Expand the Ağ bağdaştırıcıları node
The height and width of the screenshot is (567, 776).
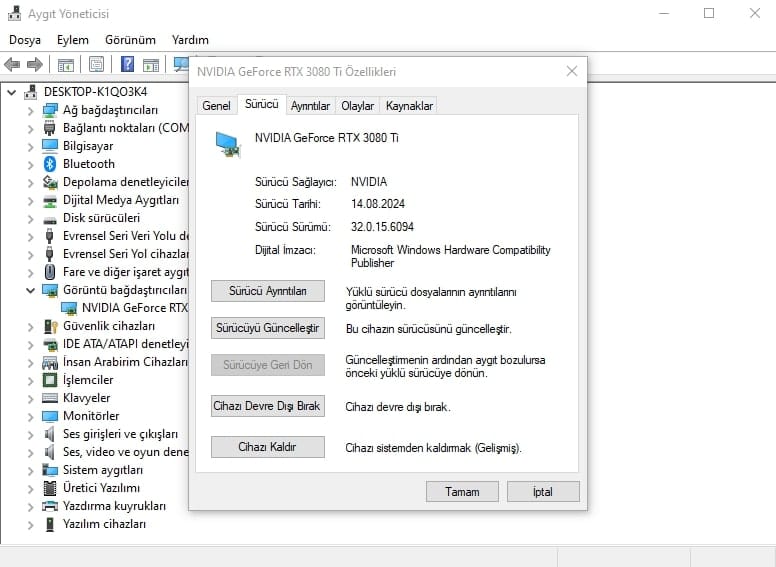31,111
